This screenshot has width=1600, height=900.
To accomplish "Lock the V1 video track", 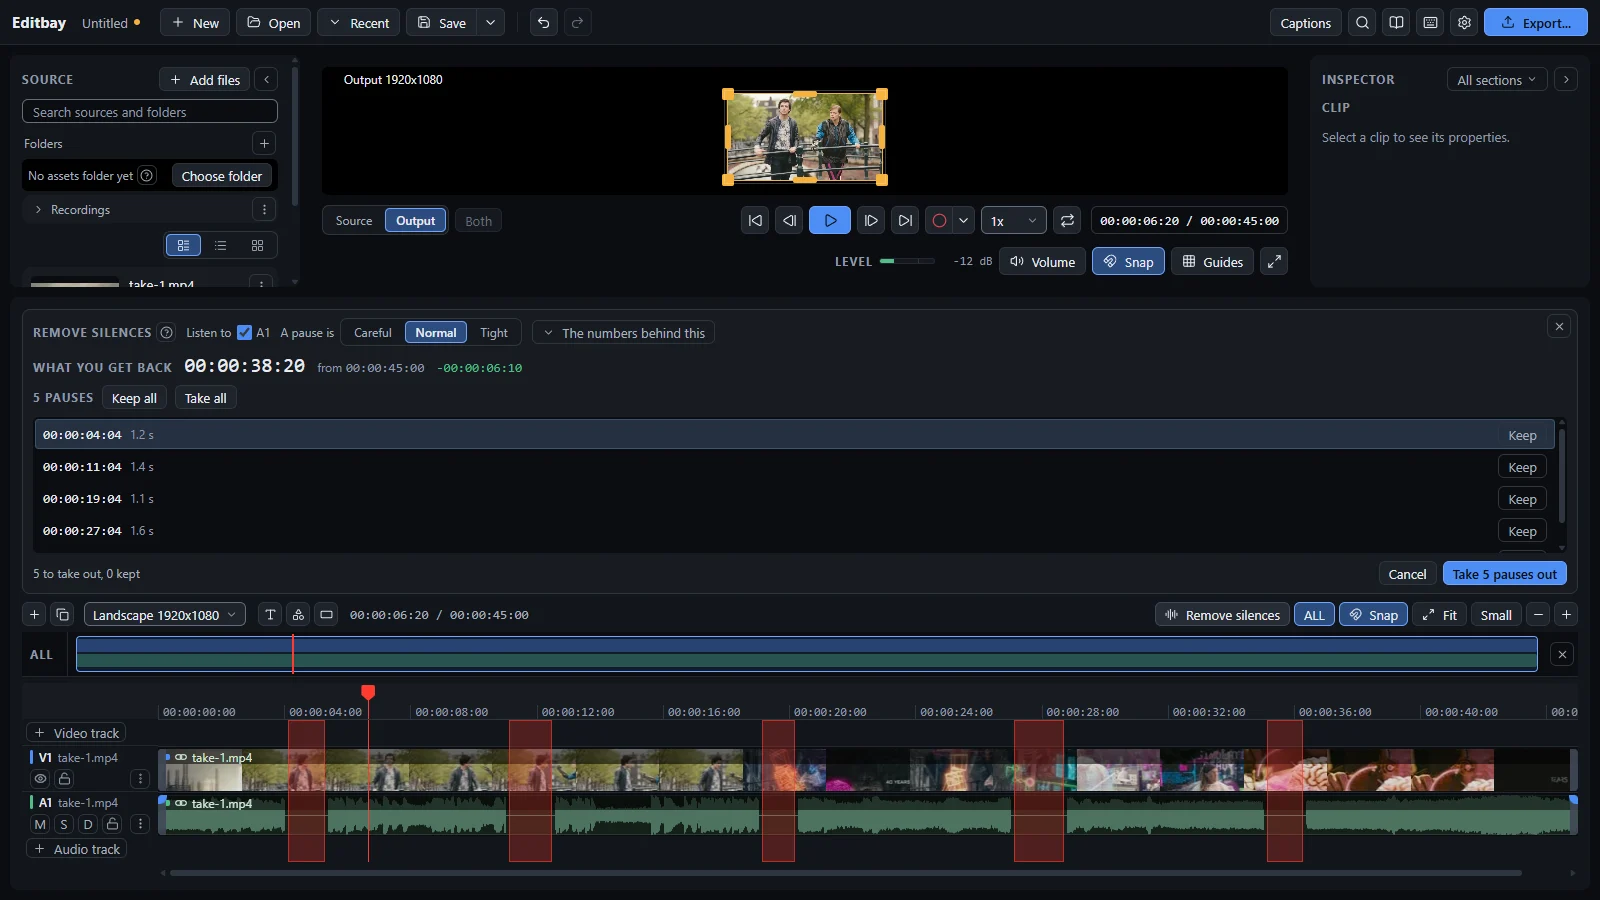I will (x=64, y=779).
